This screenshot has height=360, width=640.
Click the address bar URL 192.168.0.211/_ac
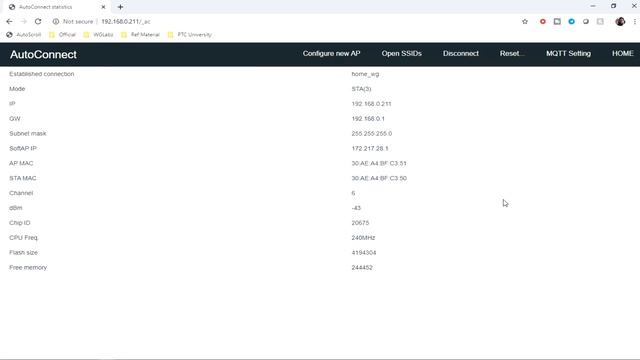pos(126,22)
